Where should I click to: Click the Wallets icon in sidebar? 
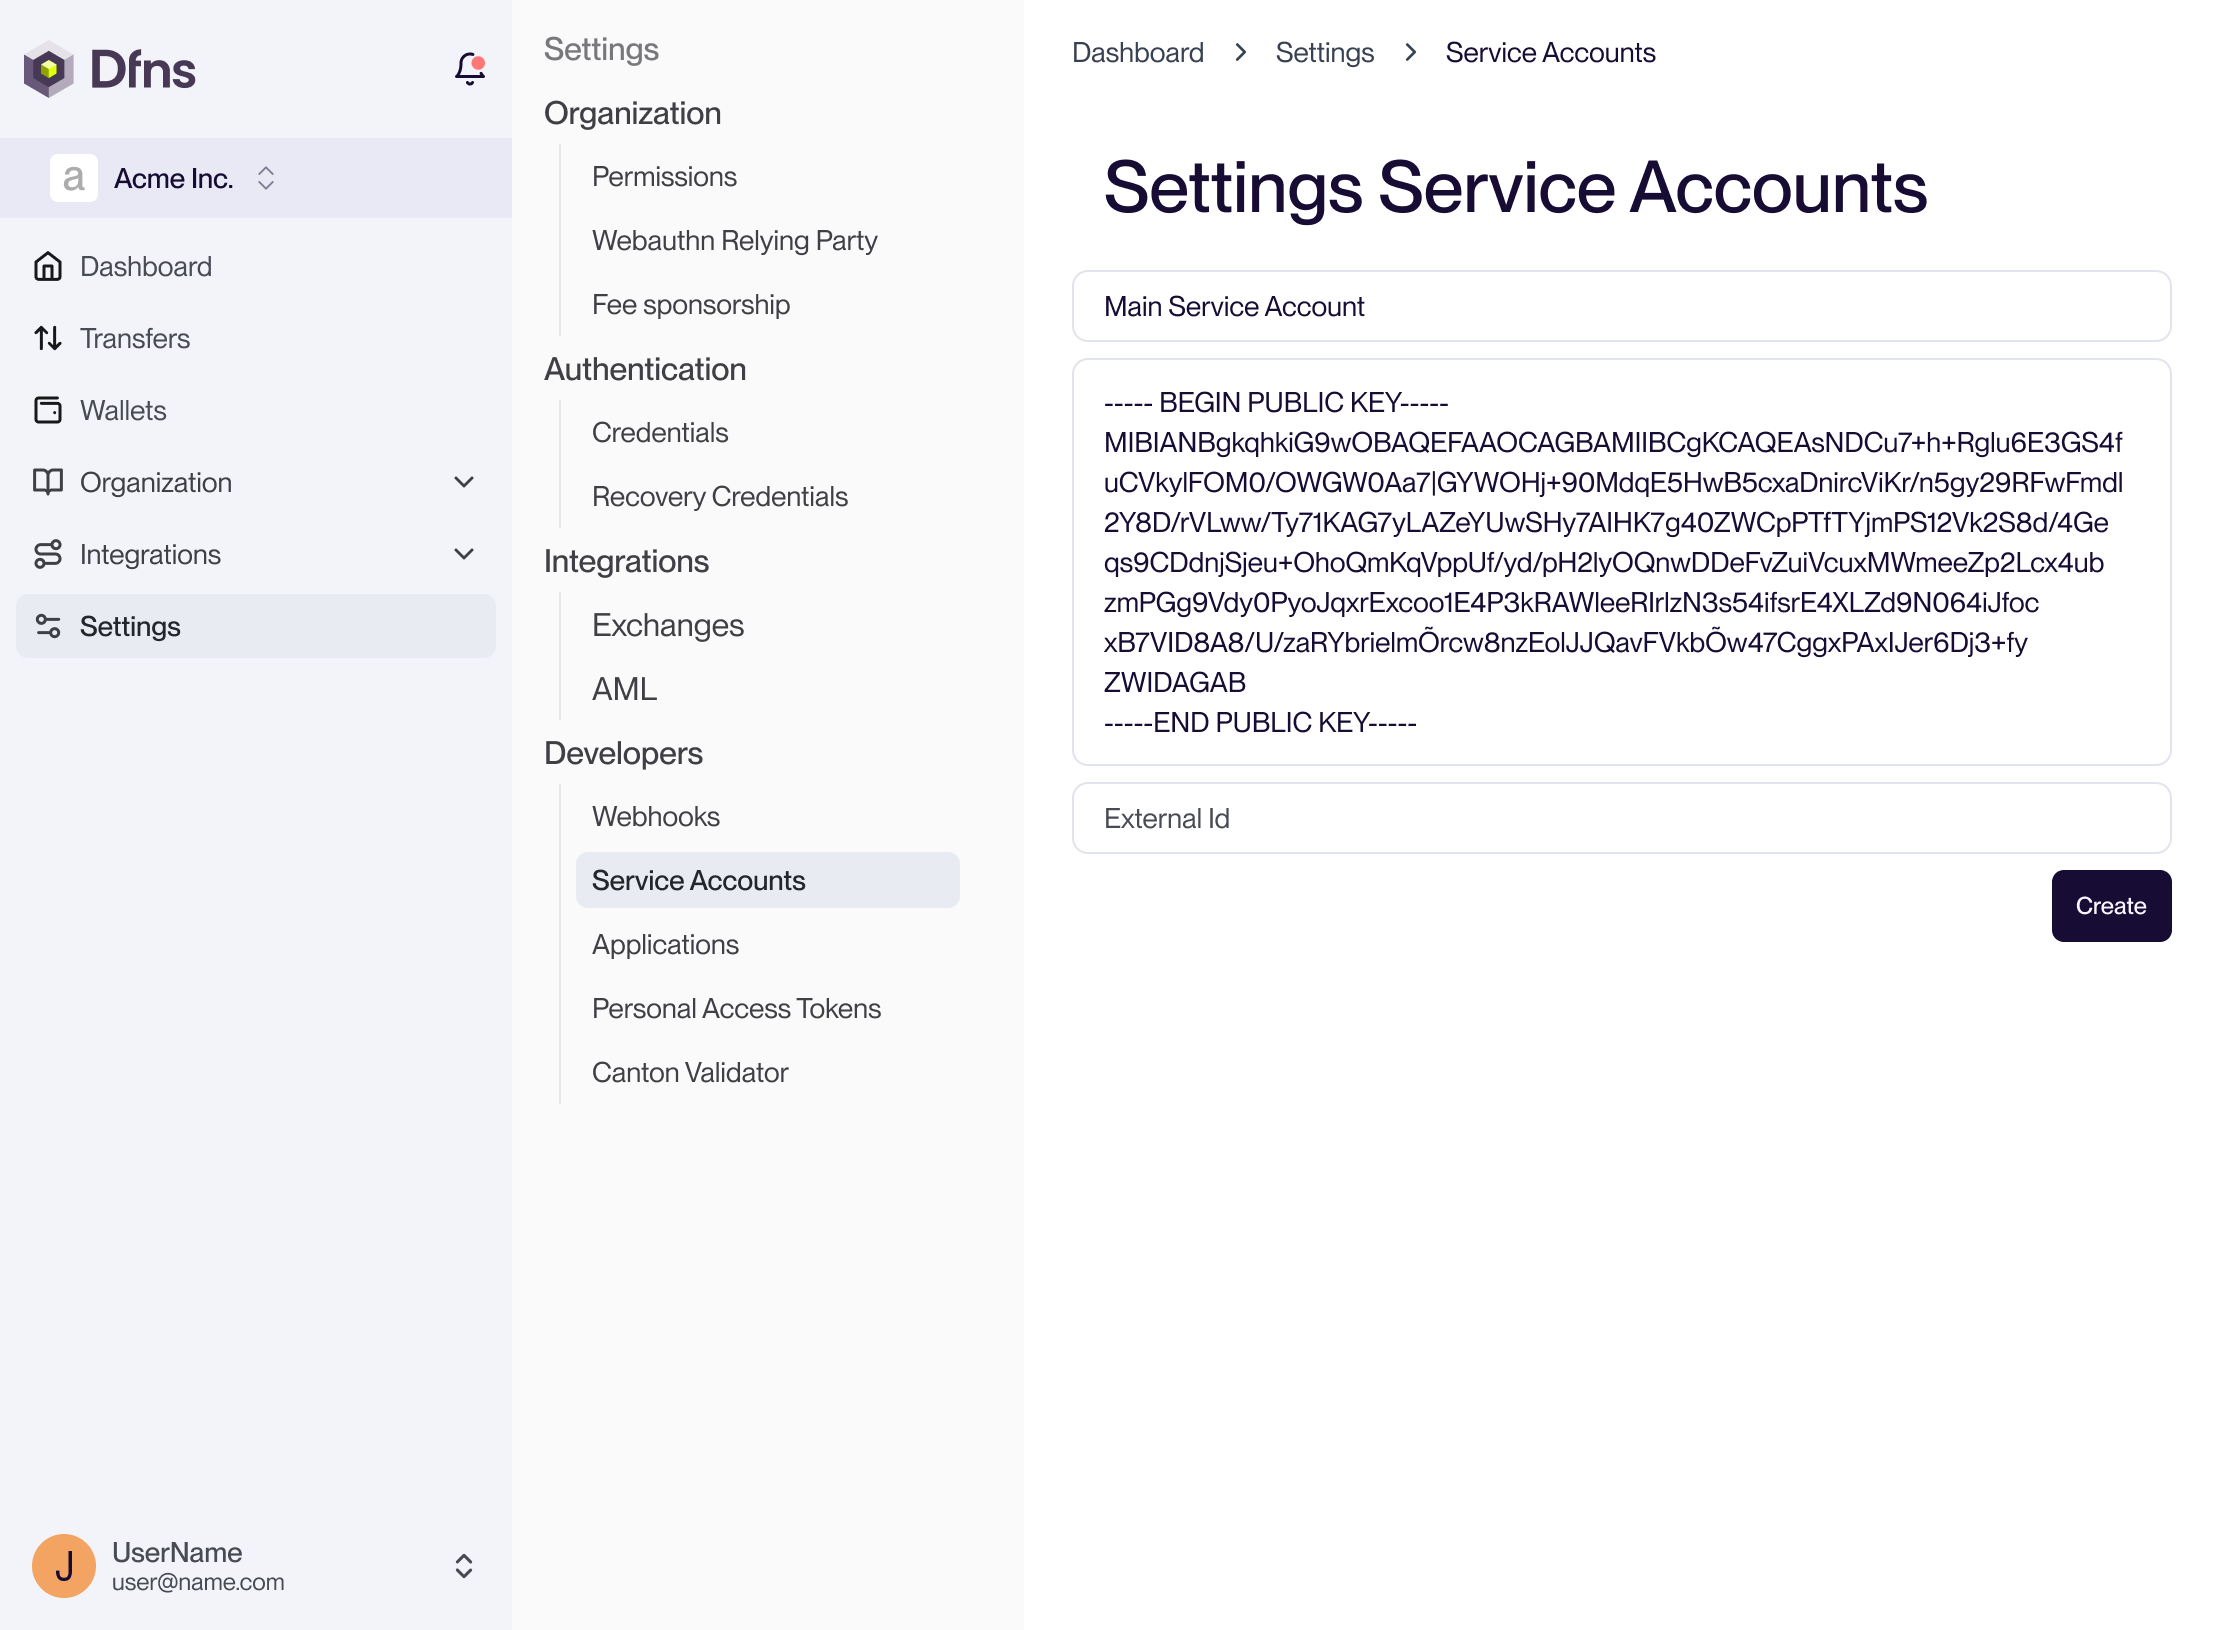point(47,410)
